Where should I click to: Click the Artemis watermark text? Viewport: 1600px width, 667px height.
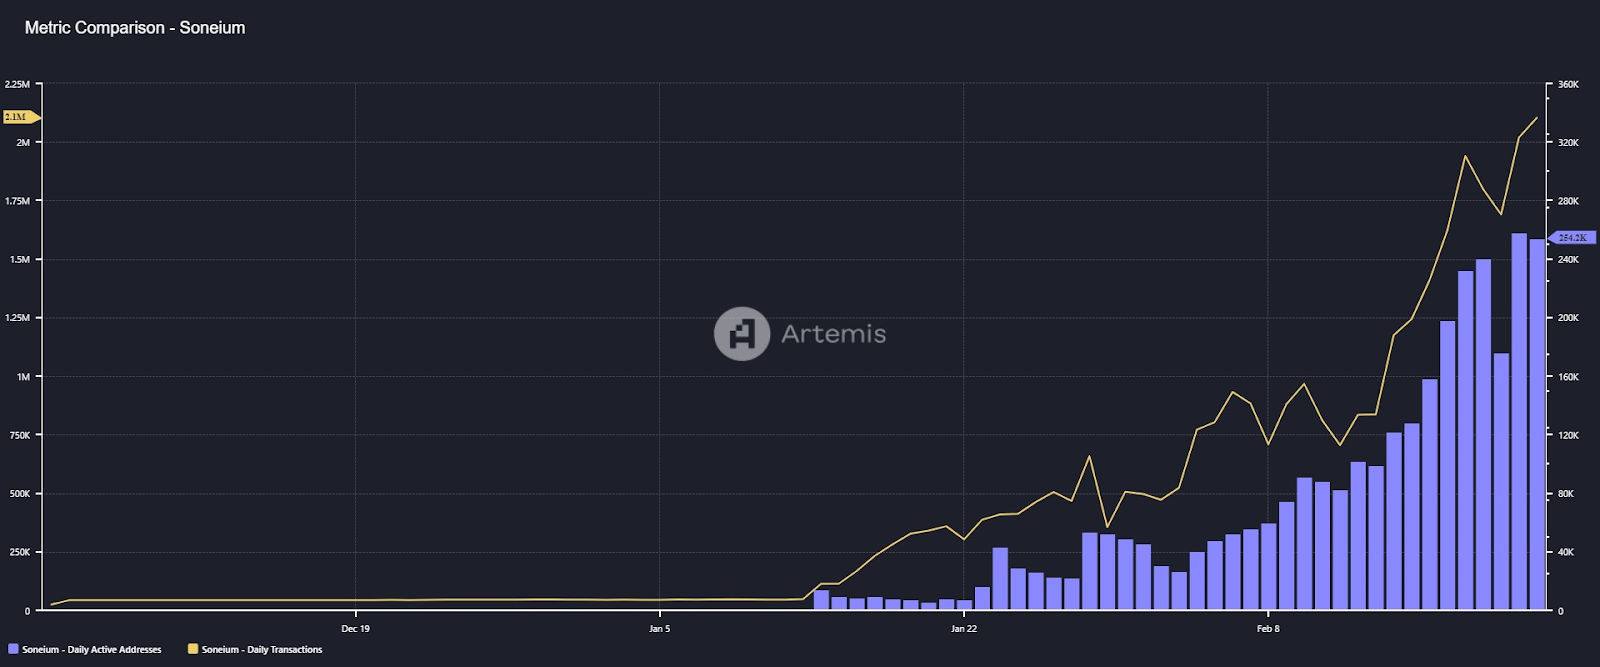[833, 334]
